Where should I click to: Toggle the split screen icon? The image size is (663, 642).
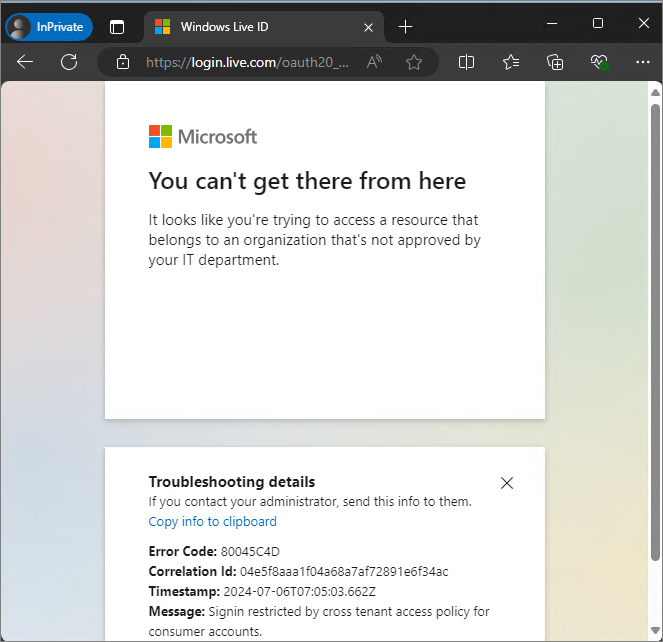tap(466, 62)
